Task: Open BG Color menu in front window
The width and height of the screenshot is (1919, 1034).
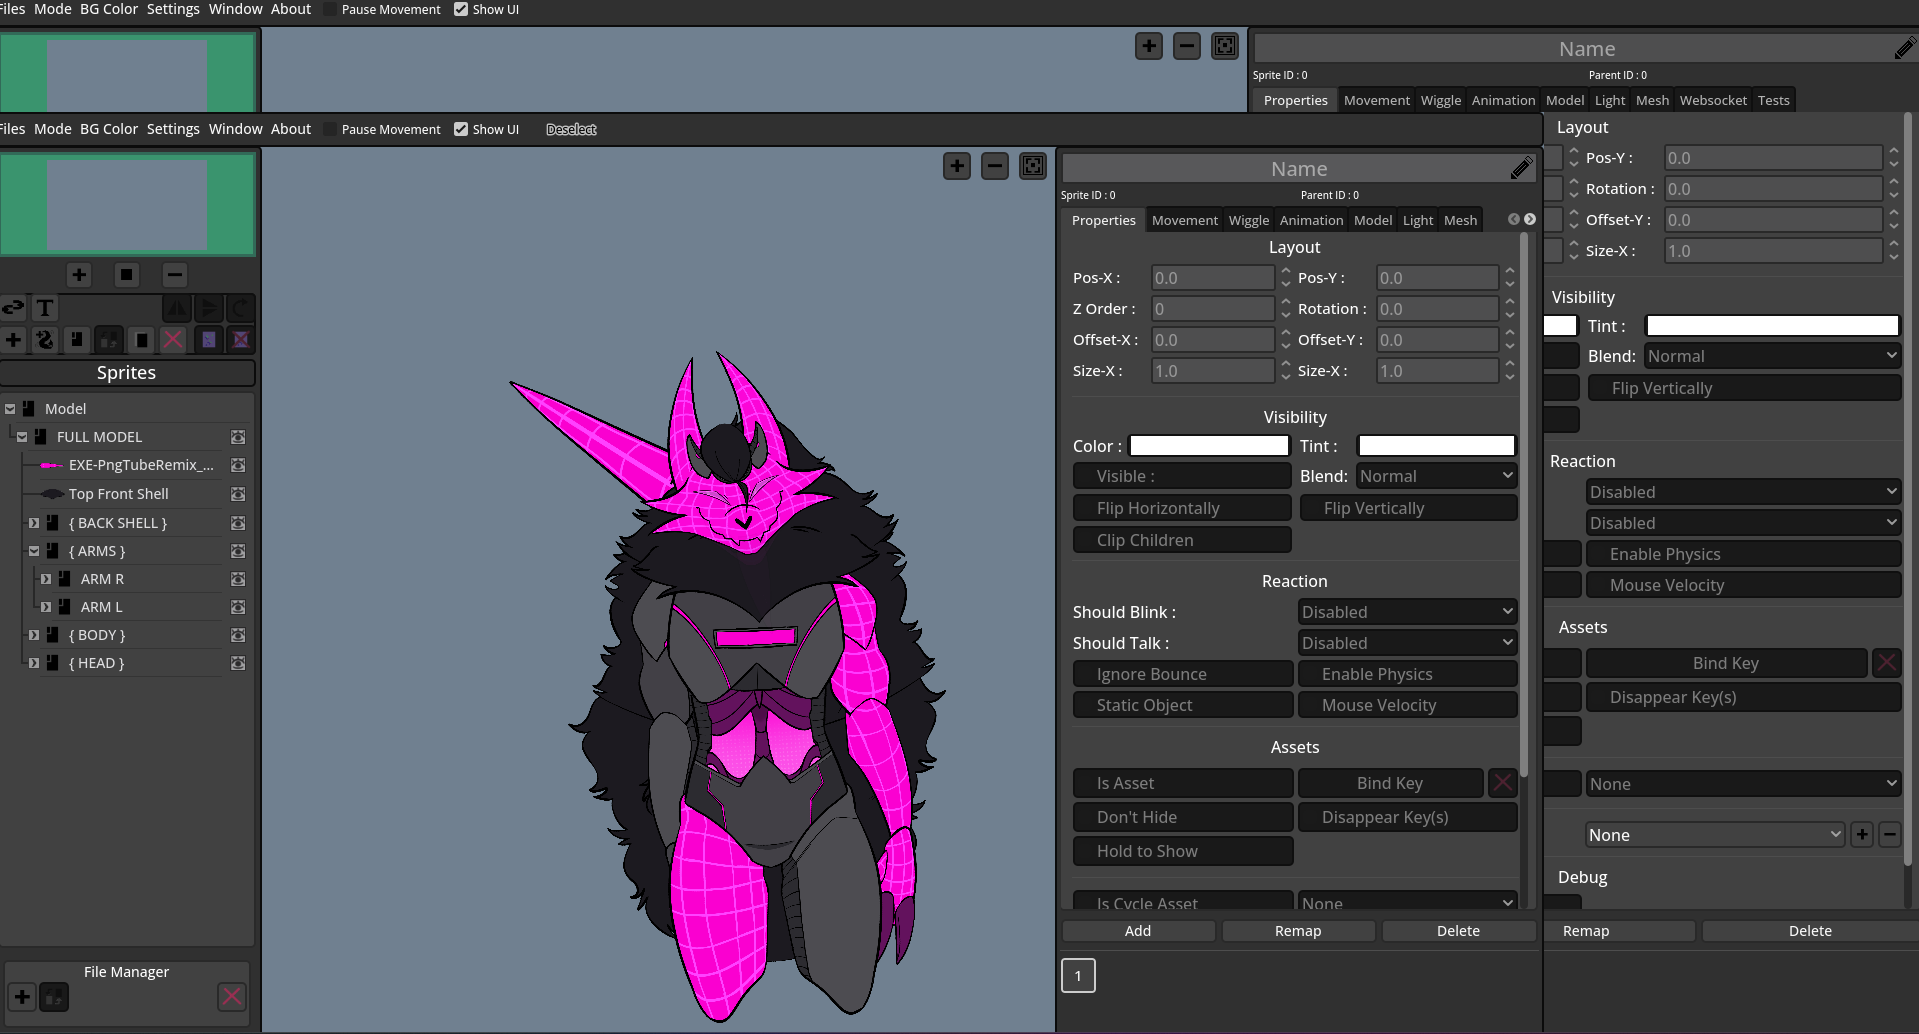Action: tap(109, 129)
